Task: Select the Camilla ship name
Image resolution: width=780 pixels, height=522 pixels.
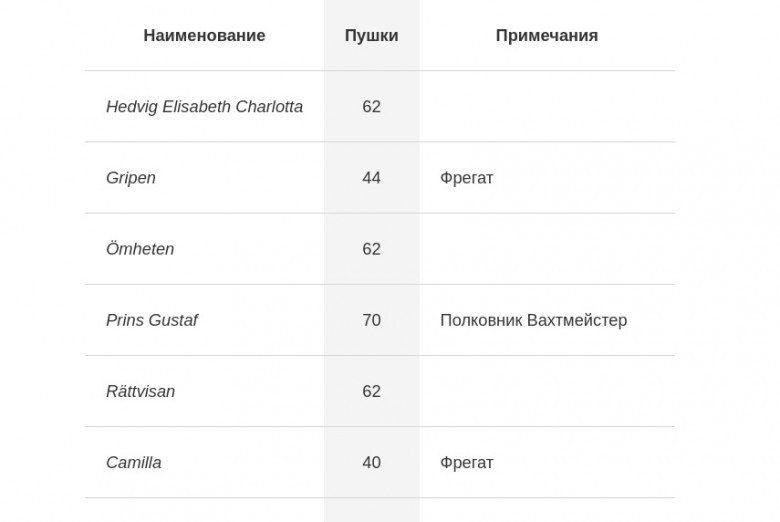Action: 133,462
